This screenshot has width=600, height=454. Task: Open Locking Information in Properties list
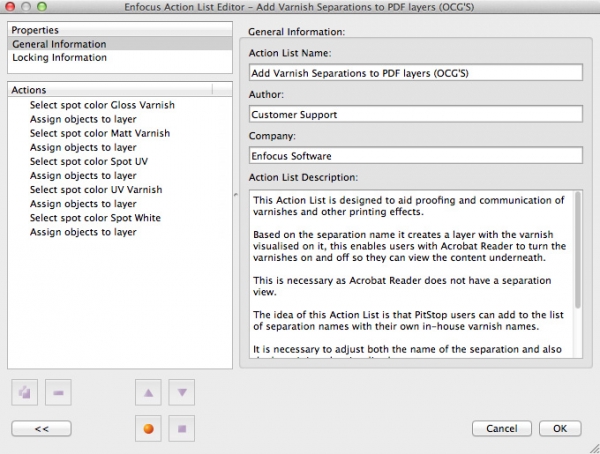point(59,58)
